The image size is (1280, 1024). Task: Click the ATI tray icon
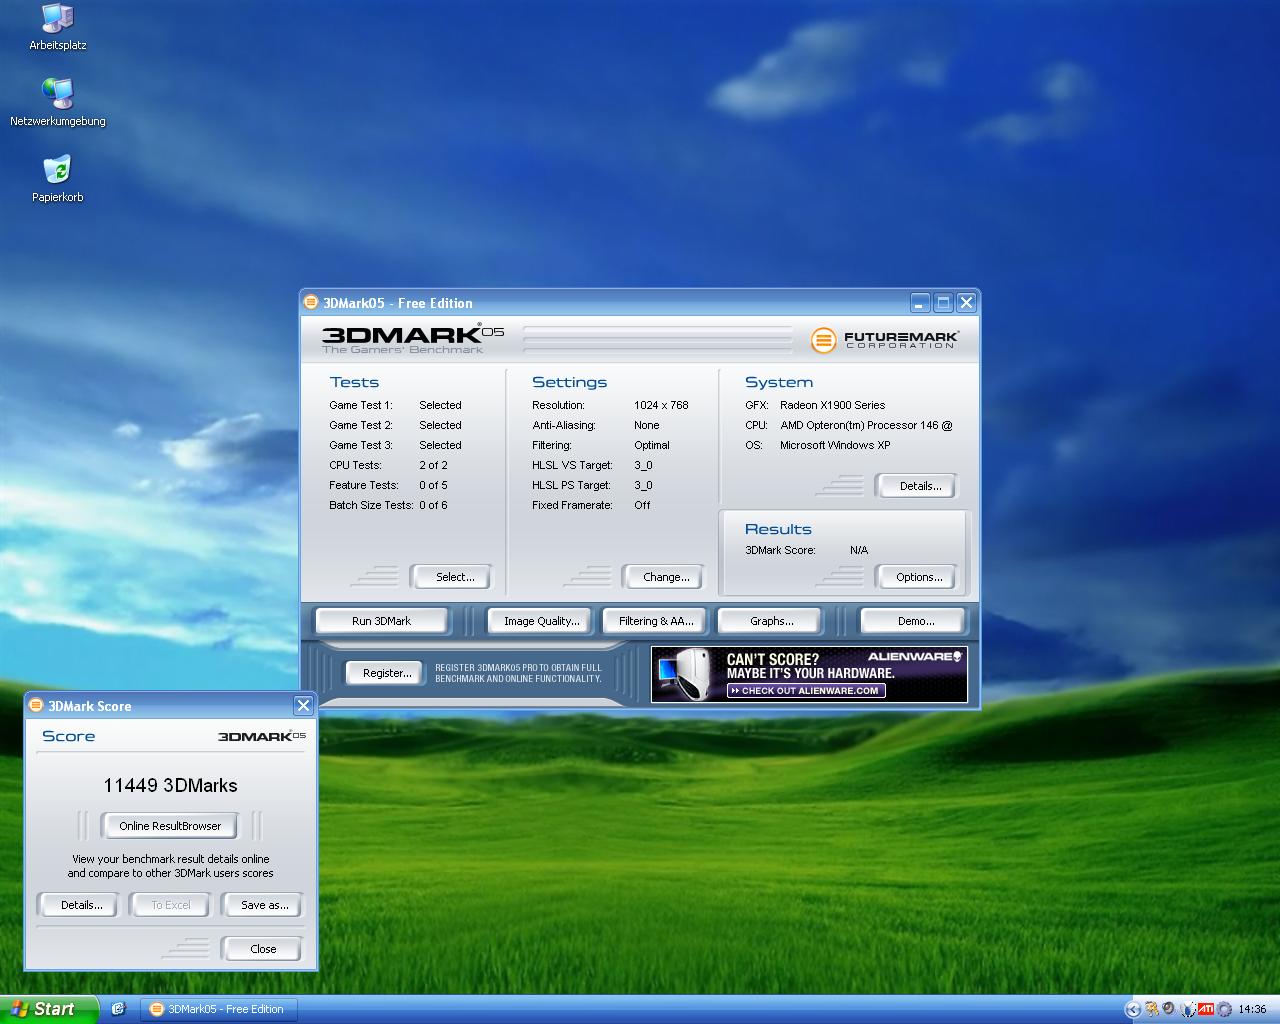1206,1009
